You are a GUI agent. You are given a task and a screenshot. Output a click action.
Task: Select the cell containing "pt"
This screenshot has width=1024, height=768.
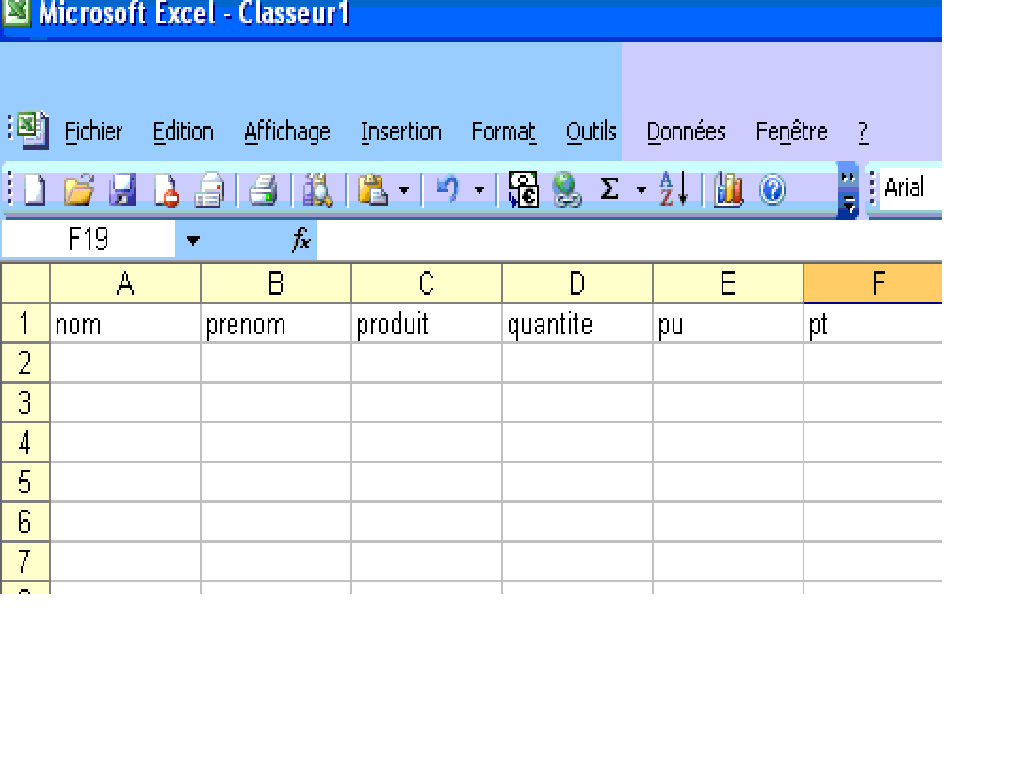873,323
